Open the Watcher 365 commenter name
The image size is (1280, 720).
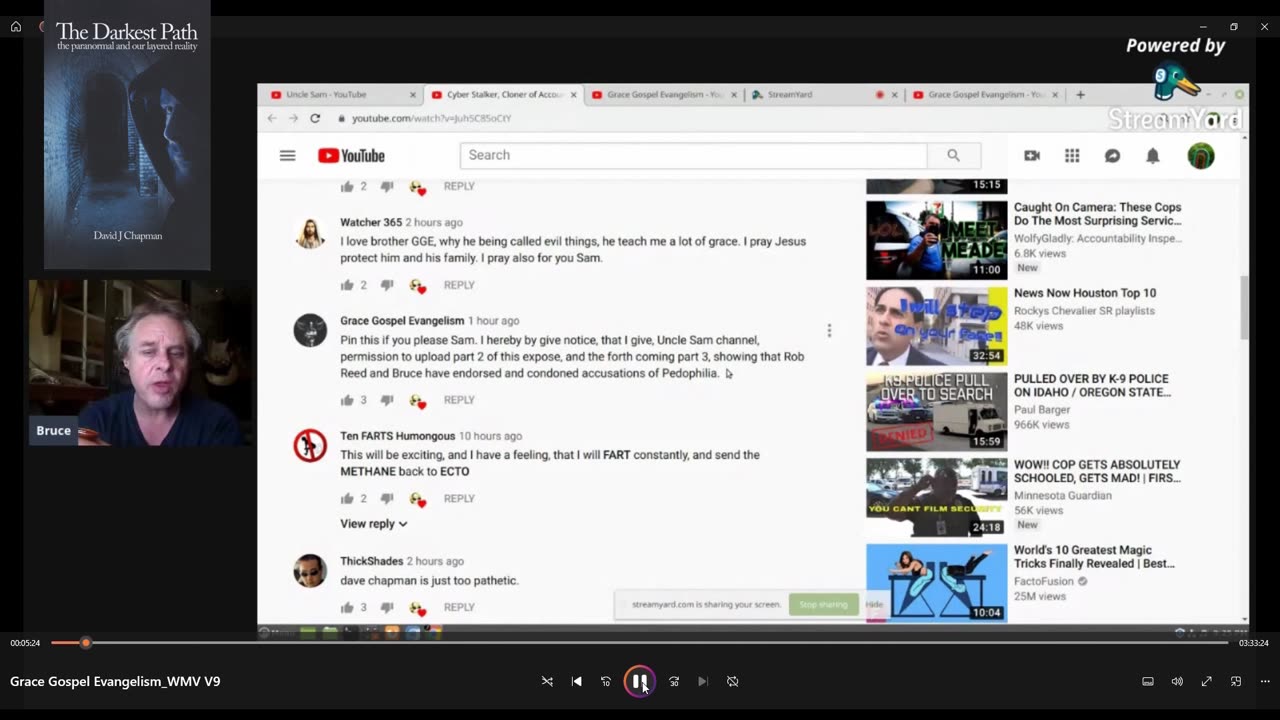point(371,222)
